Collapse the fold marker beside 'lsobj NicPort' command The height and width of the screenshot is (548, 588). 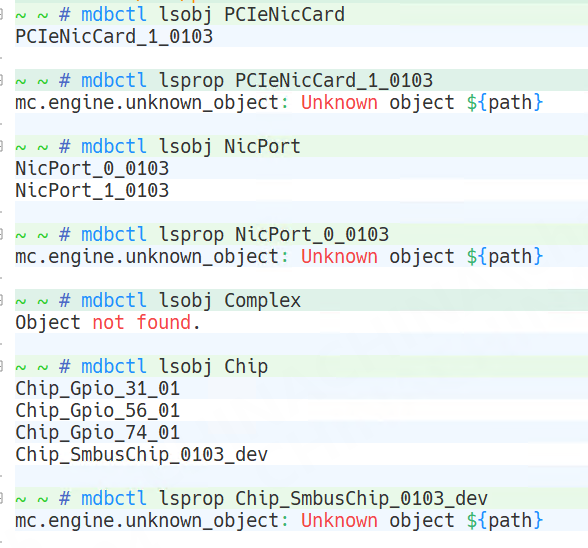[x=1, y=146]
